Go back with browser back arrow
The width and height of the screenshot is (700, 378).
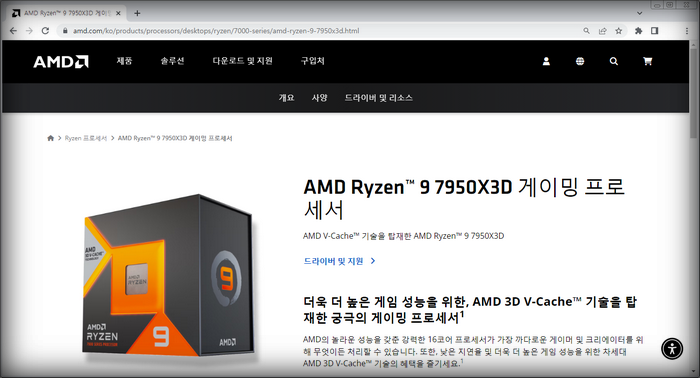13,31
